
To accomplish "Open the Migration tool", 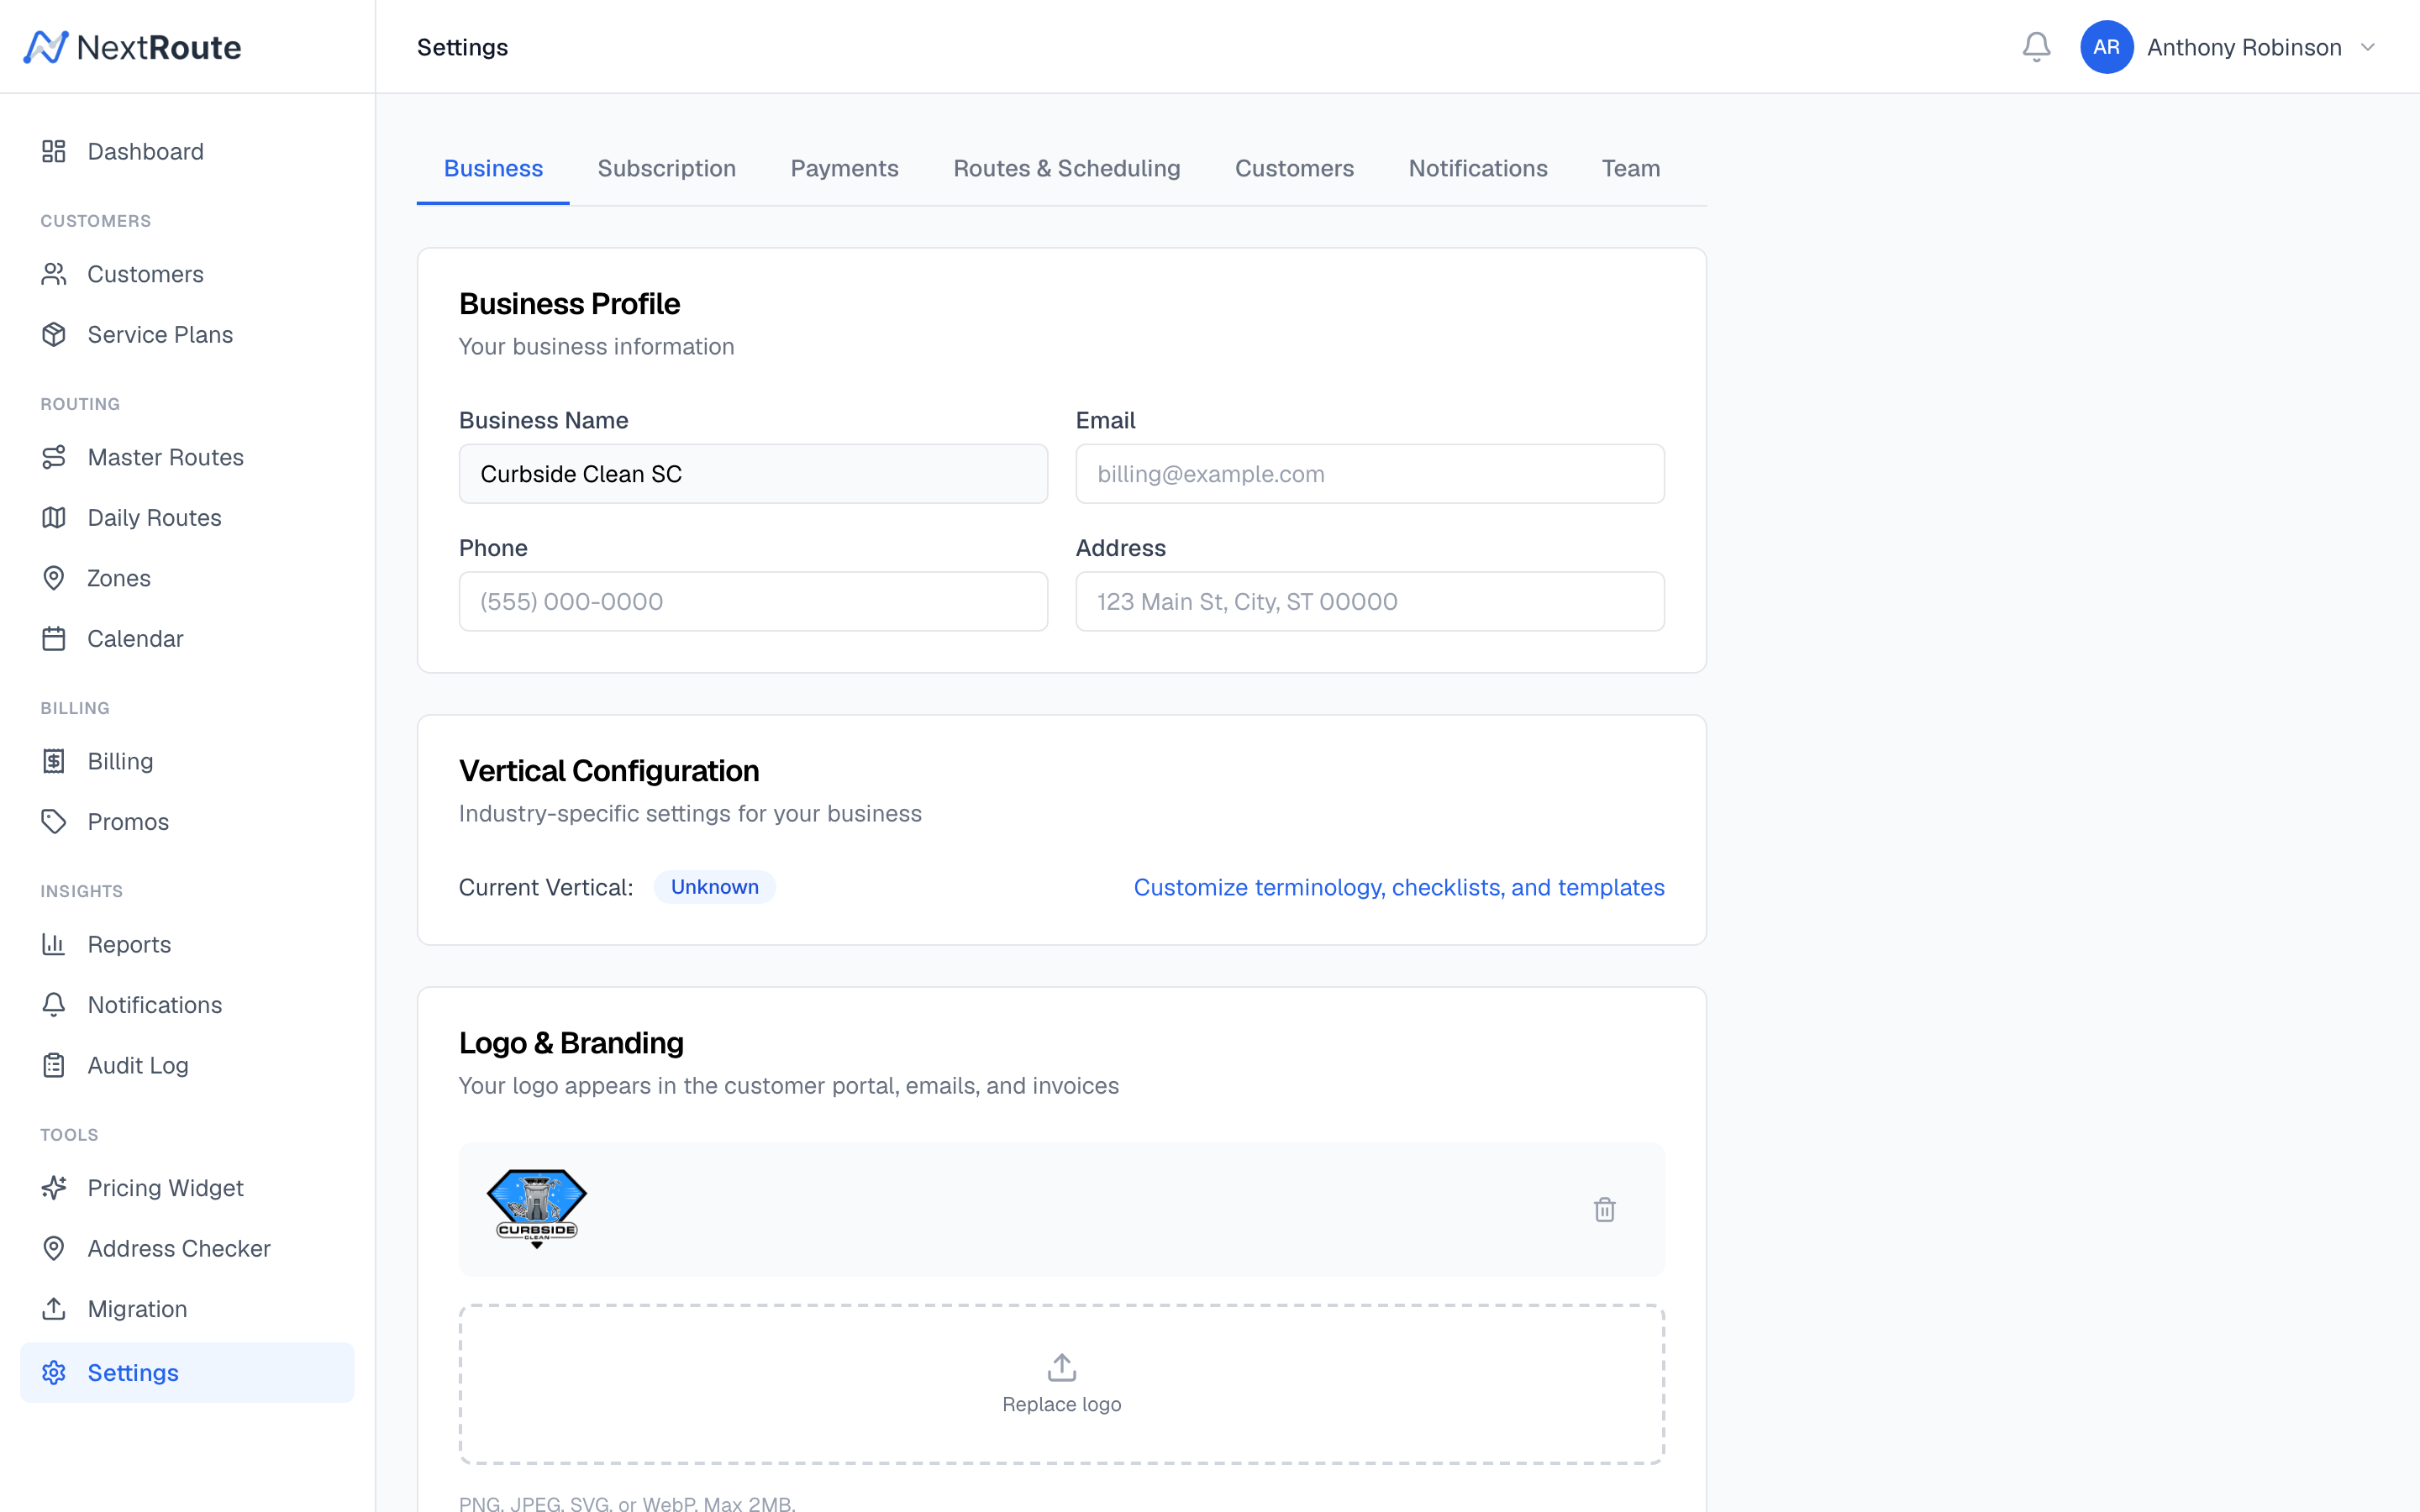I will [136, 1308].
